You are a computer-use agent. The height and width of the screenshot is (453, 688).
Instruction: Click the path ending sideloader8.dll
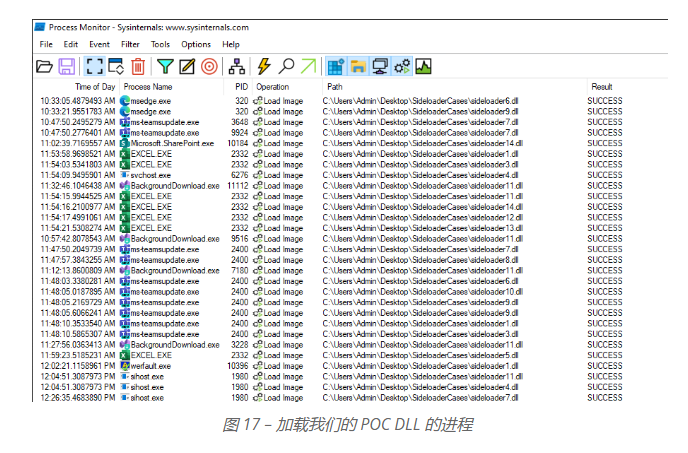[x=420, y=260]
